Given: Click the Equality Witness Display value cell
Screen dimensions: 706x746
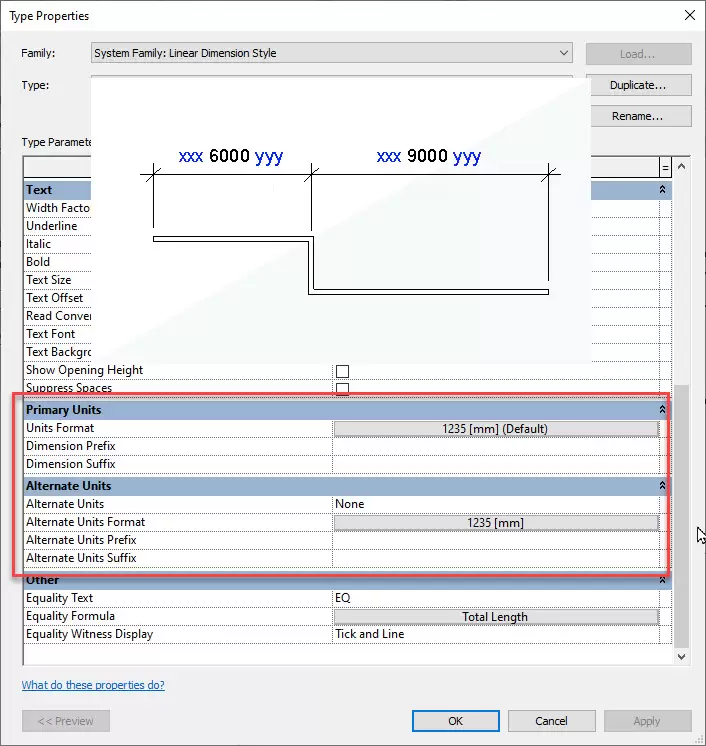Looking at the screenshot, I should click(x=495, y=634).
